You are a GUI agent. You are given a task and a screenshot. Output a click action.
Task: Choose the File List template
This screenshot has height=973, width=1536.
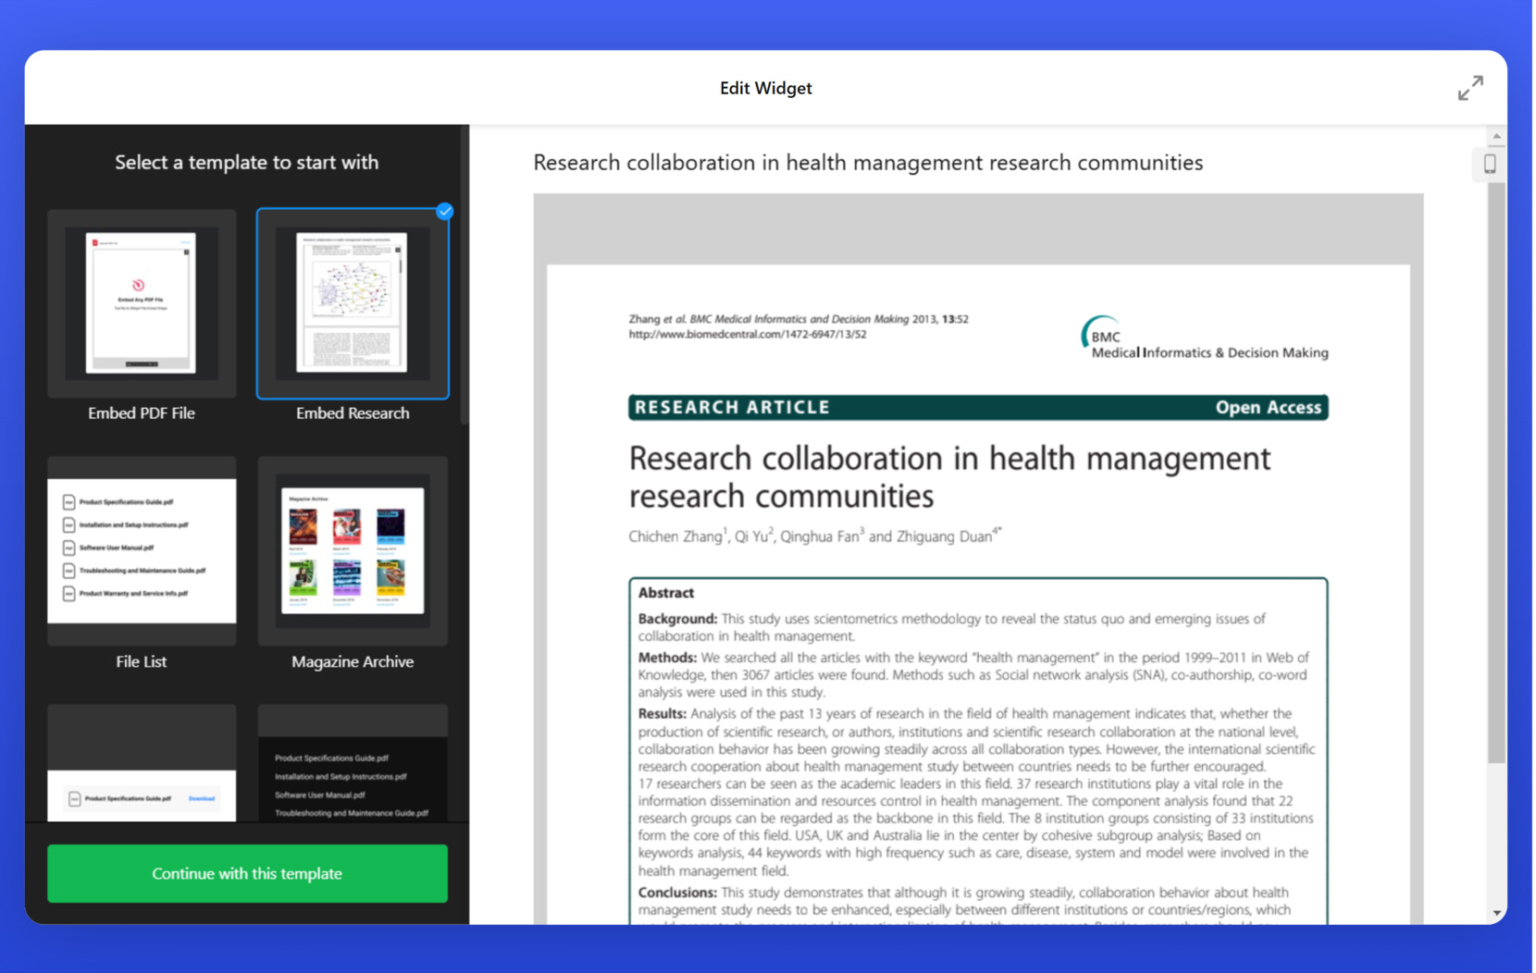[141, 551]
